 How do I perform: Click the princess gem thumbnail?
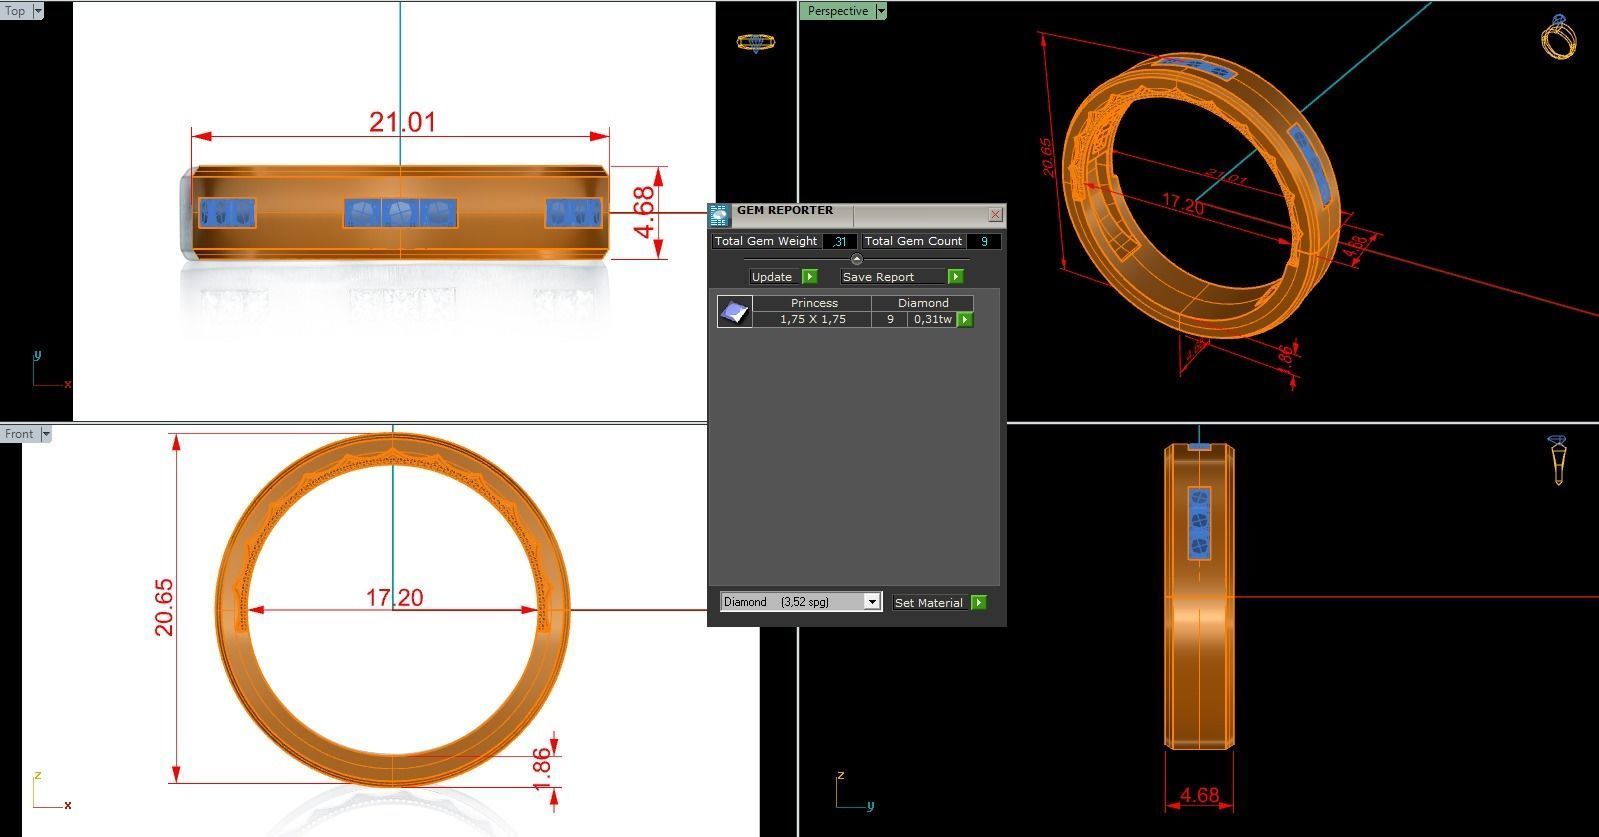coord(735,311)
